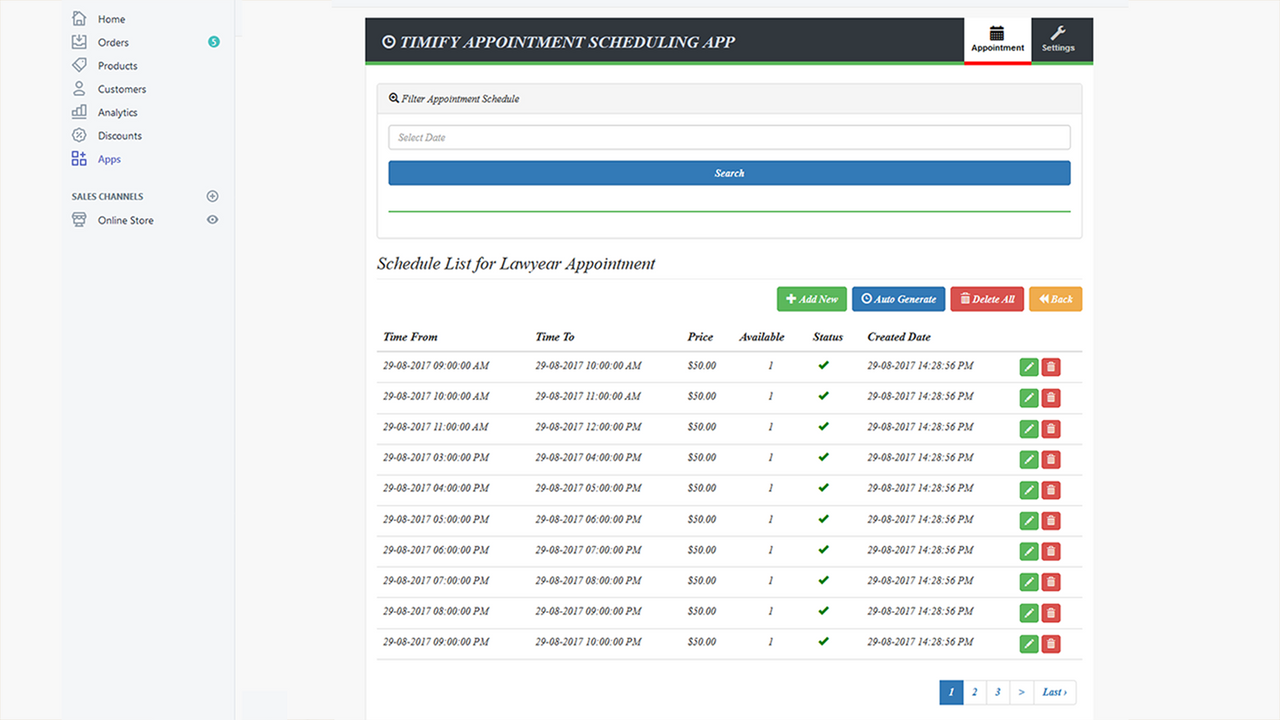Go to next page with > arrow

pos(1021,692)
